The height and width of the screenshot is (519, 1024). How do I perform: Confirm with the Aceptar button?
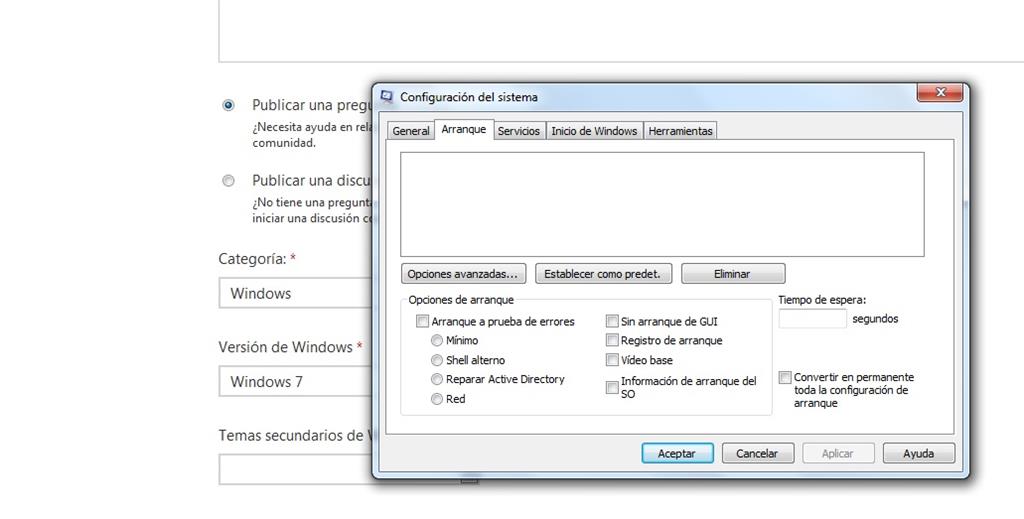point(677,453)
